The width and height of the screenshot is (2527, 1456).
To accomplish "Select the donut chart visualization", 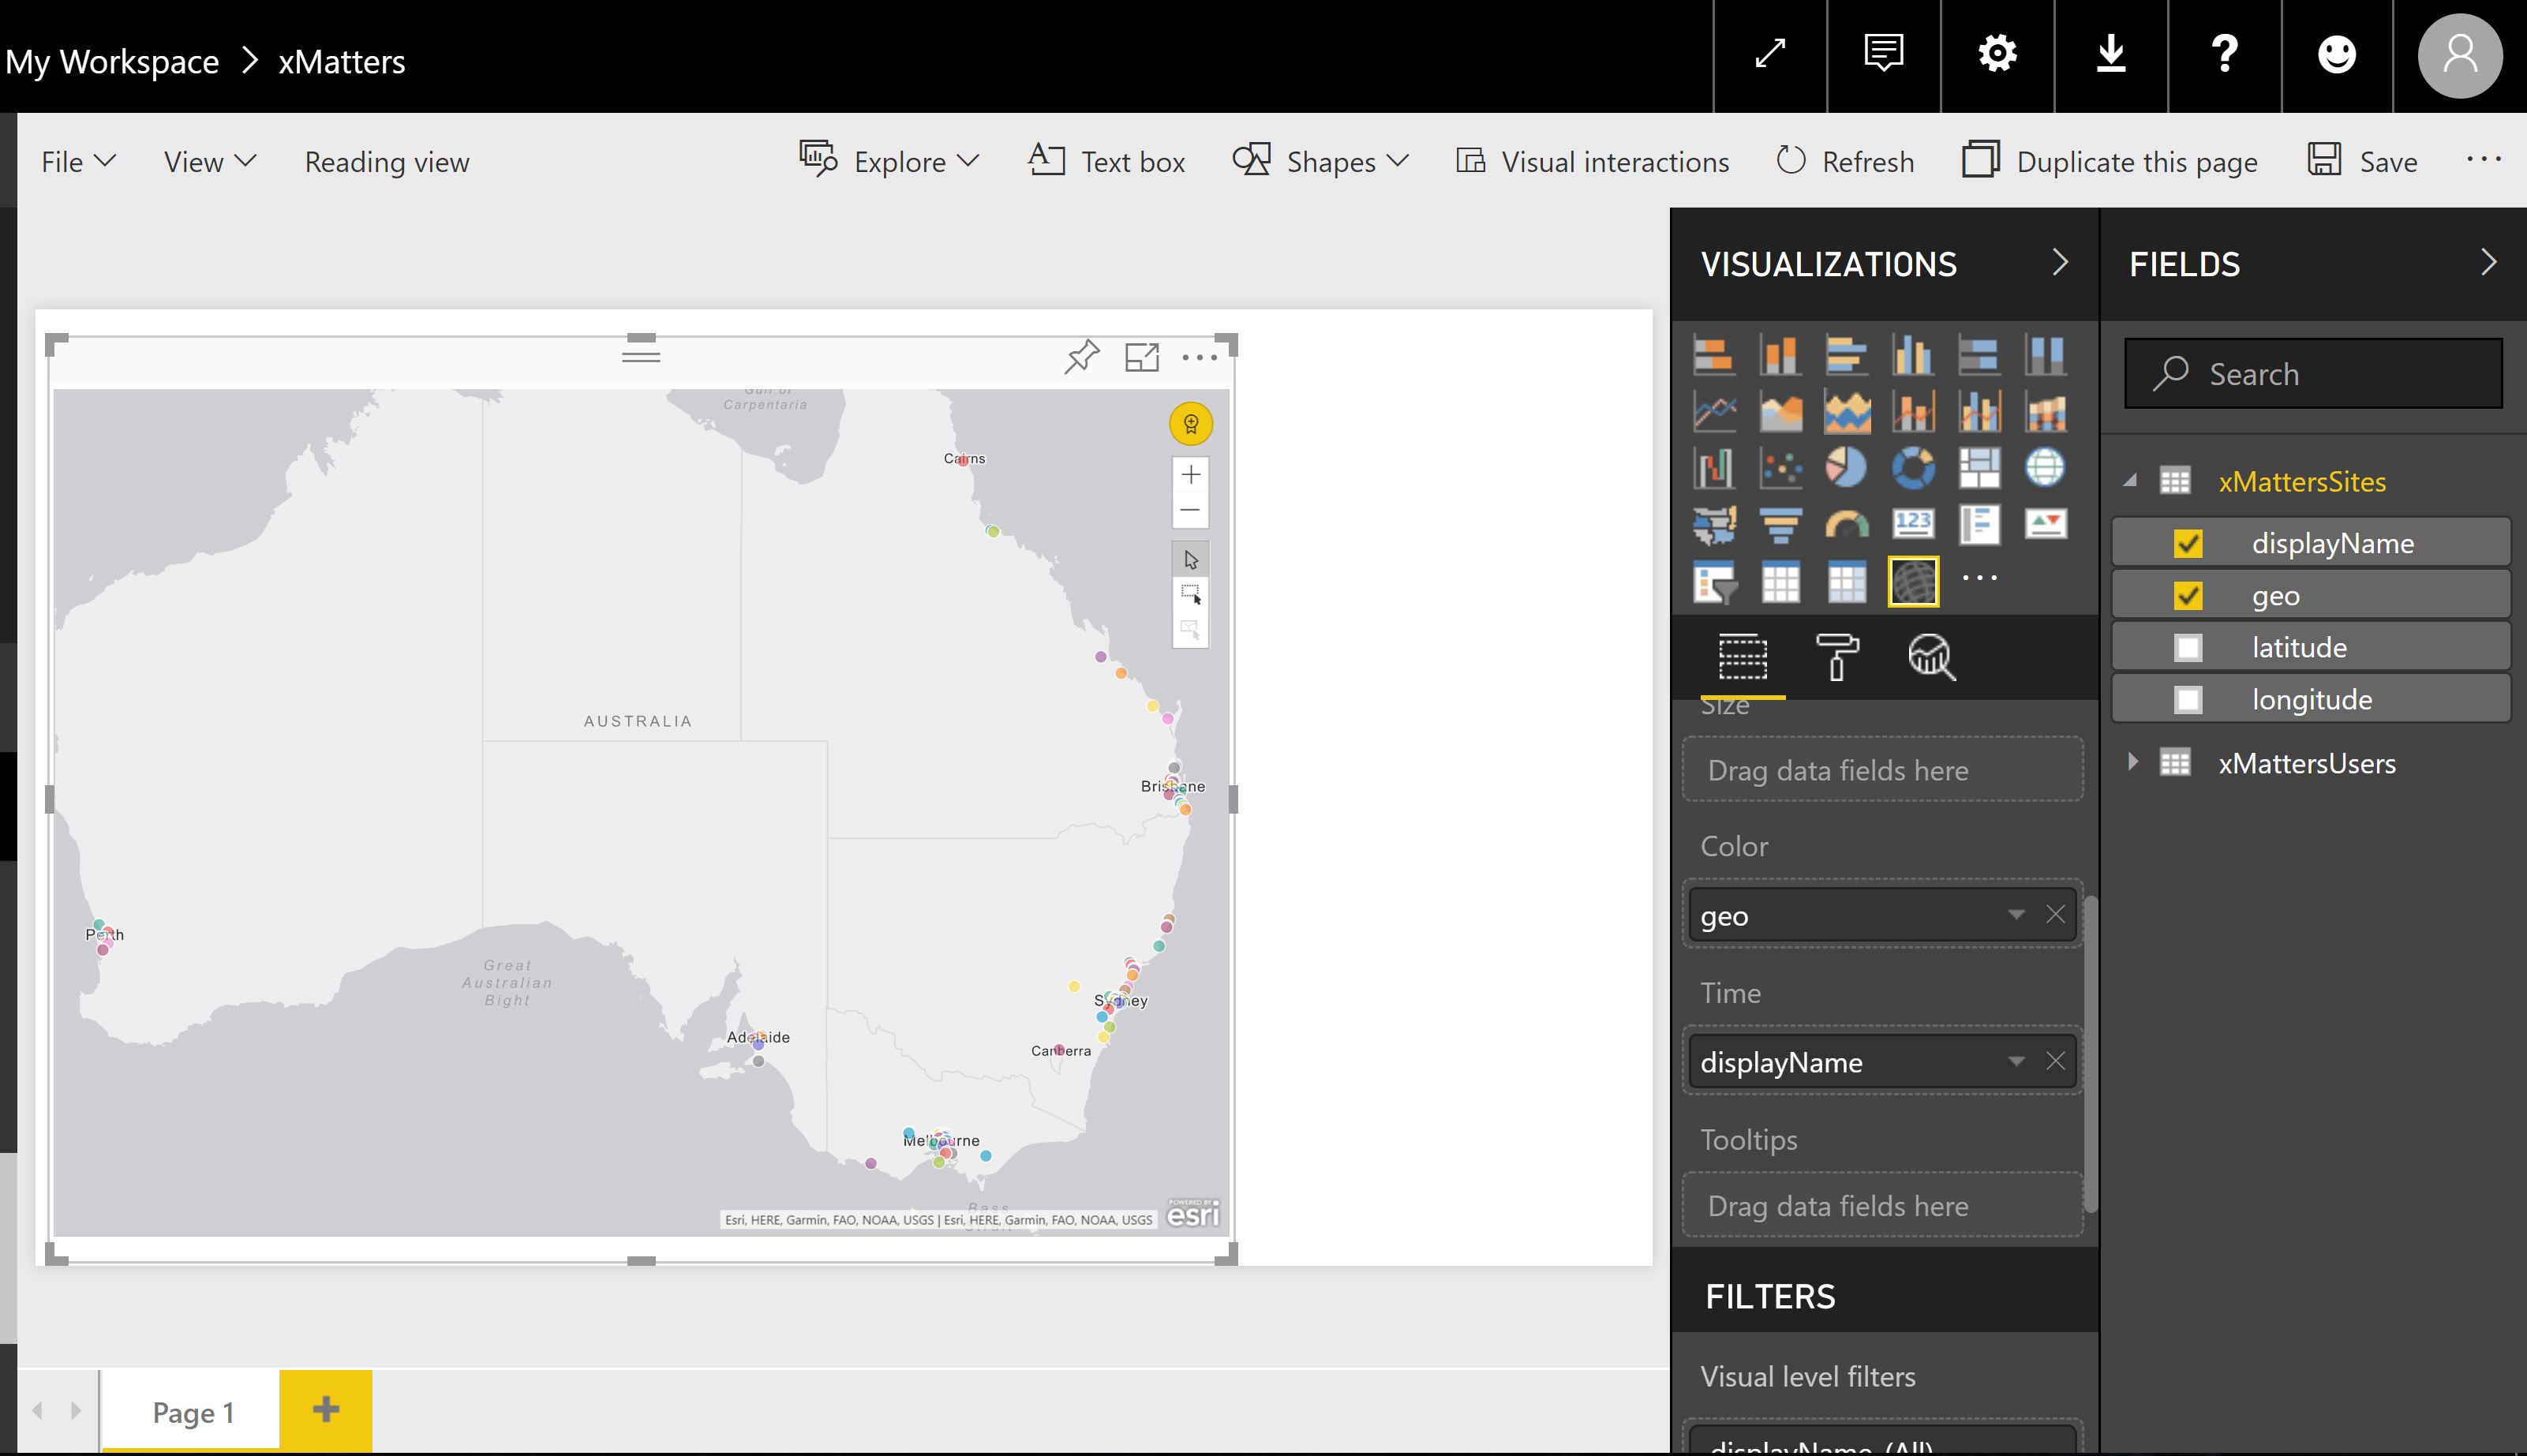I will (x=1913, y=467).
